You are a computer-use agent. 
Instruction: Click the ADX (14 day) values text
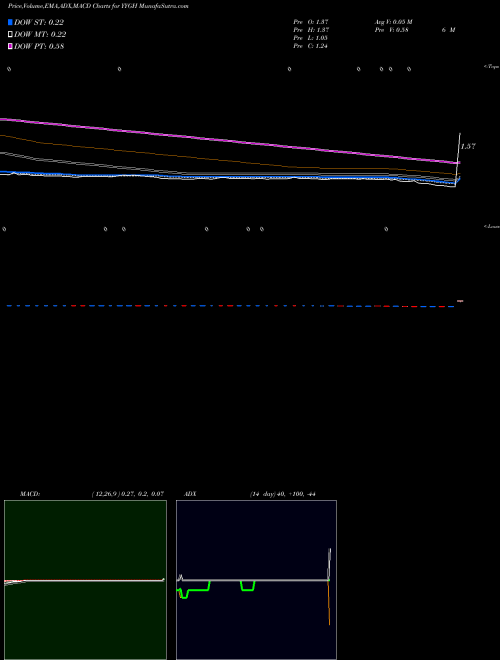coord(282,494)
